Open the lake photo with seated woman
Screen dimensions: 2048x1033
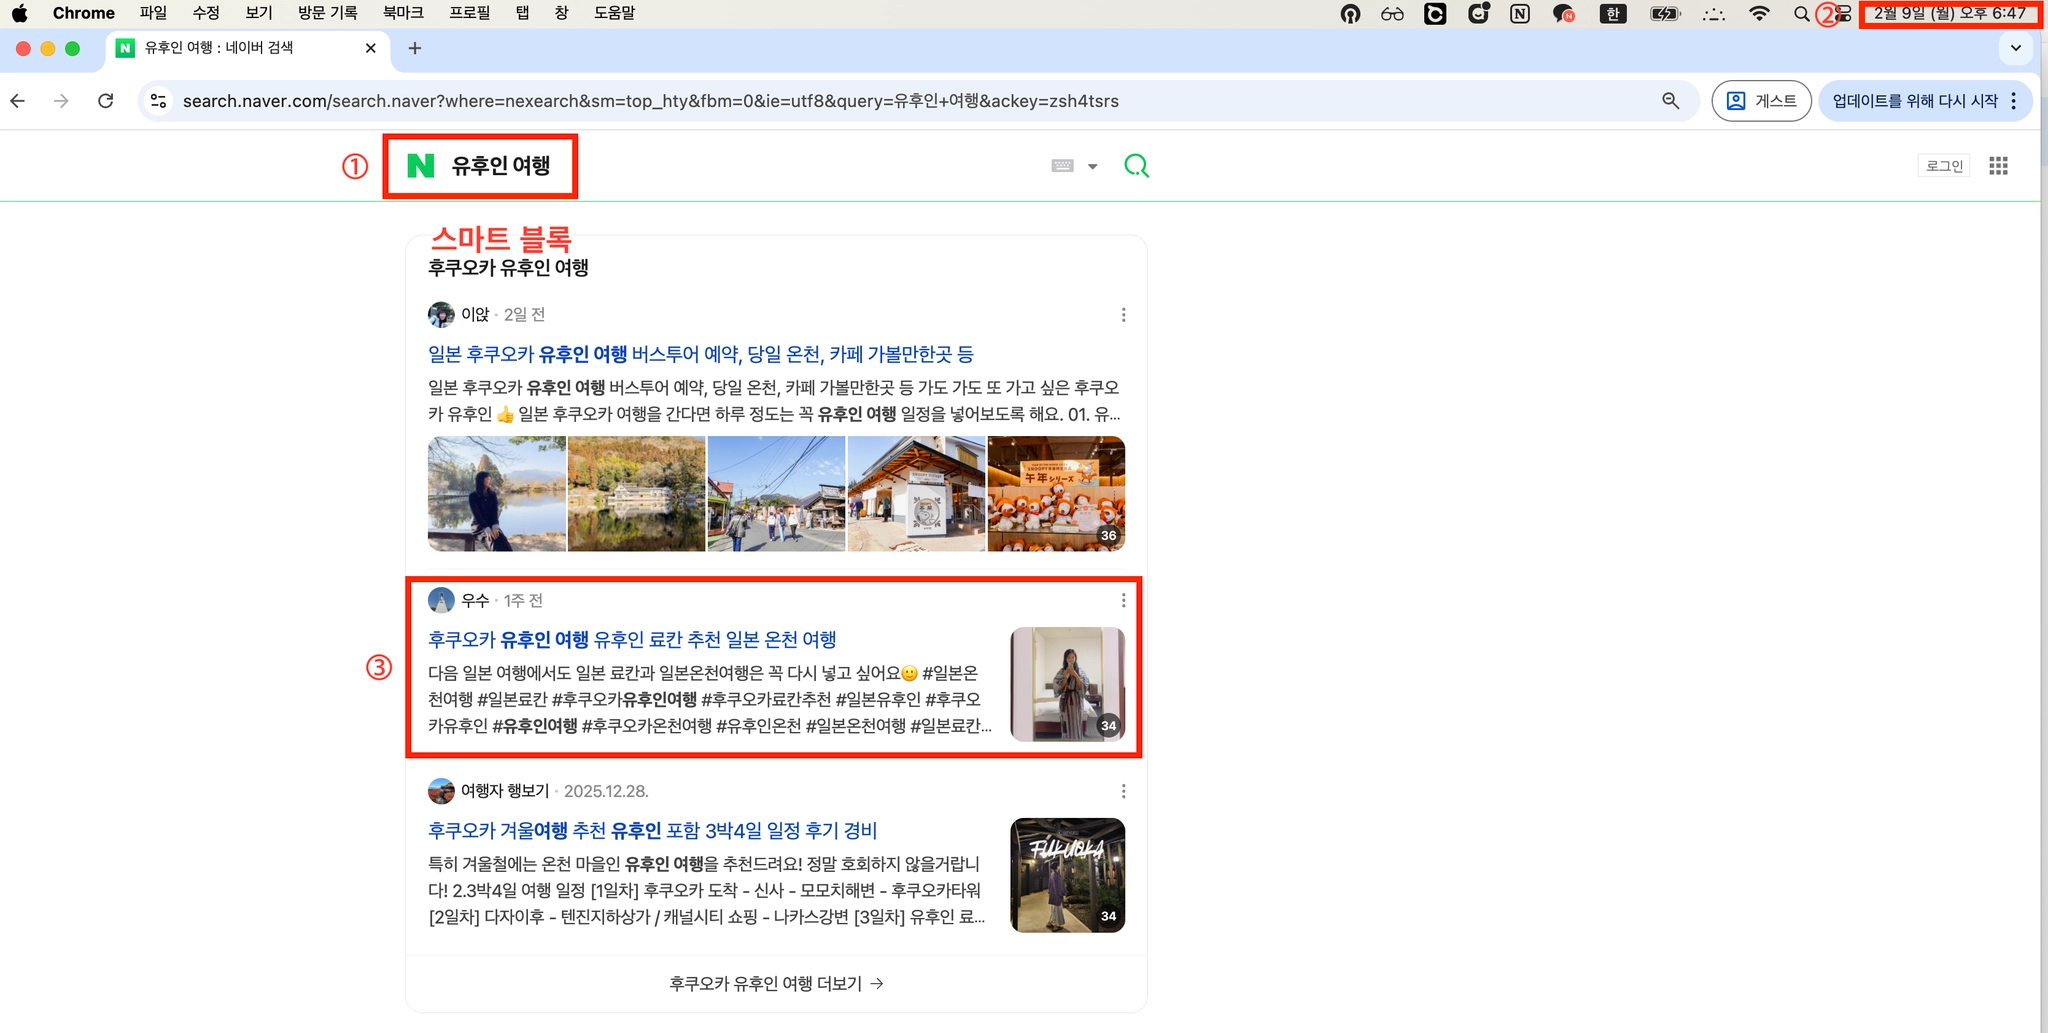[497, 494]
